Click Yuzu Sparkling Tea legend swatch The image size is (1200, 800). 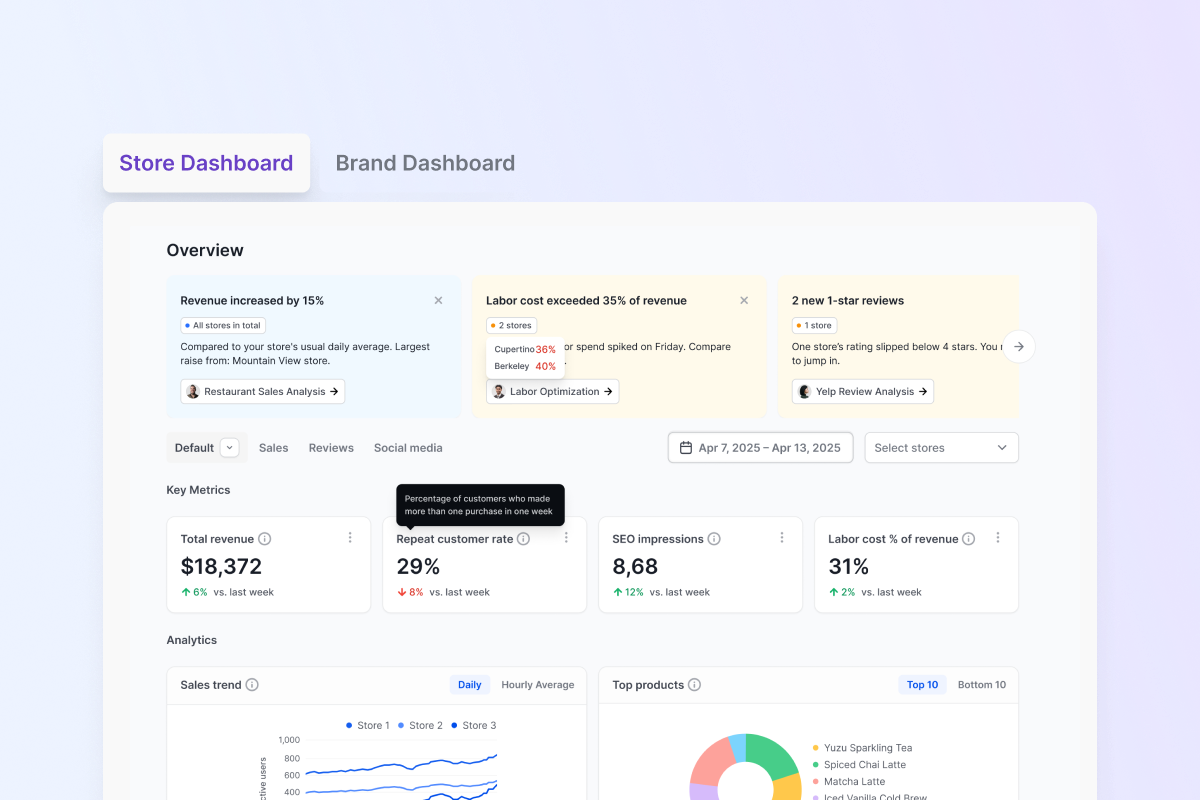[x=816, y=748]
